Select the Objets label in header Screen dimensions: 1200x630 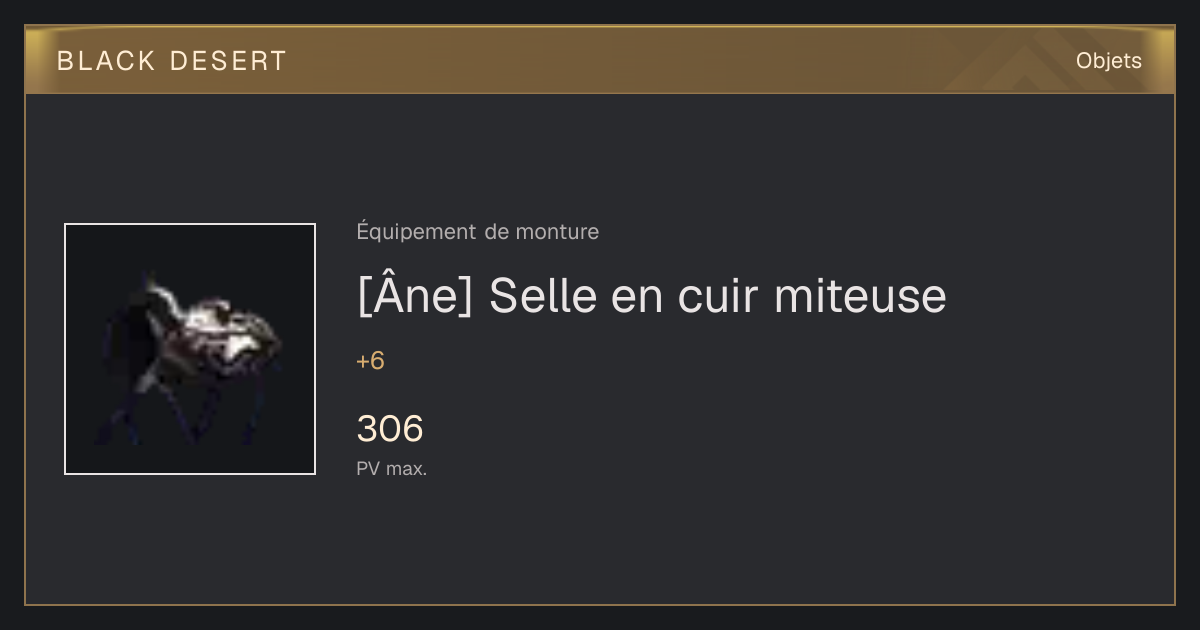[x=1108, y=61]
